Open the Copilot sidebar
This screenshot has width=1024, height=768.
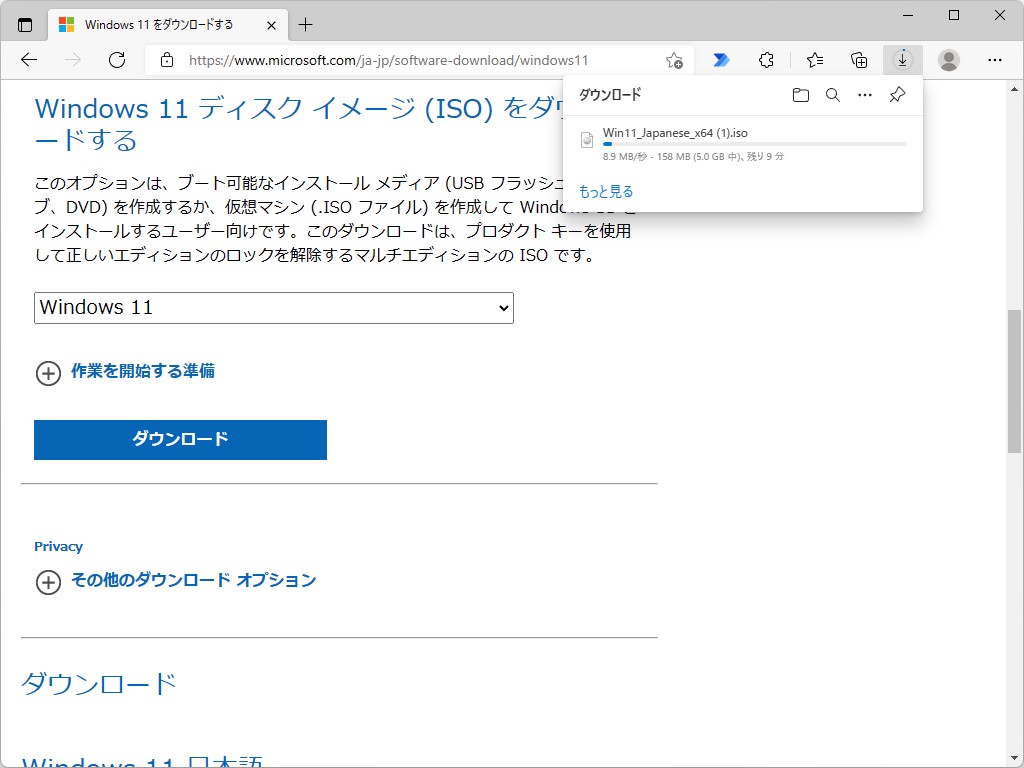pos(720,59)
